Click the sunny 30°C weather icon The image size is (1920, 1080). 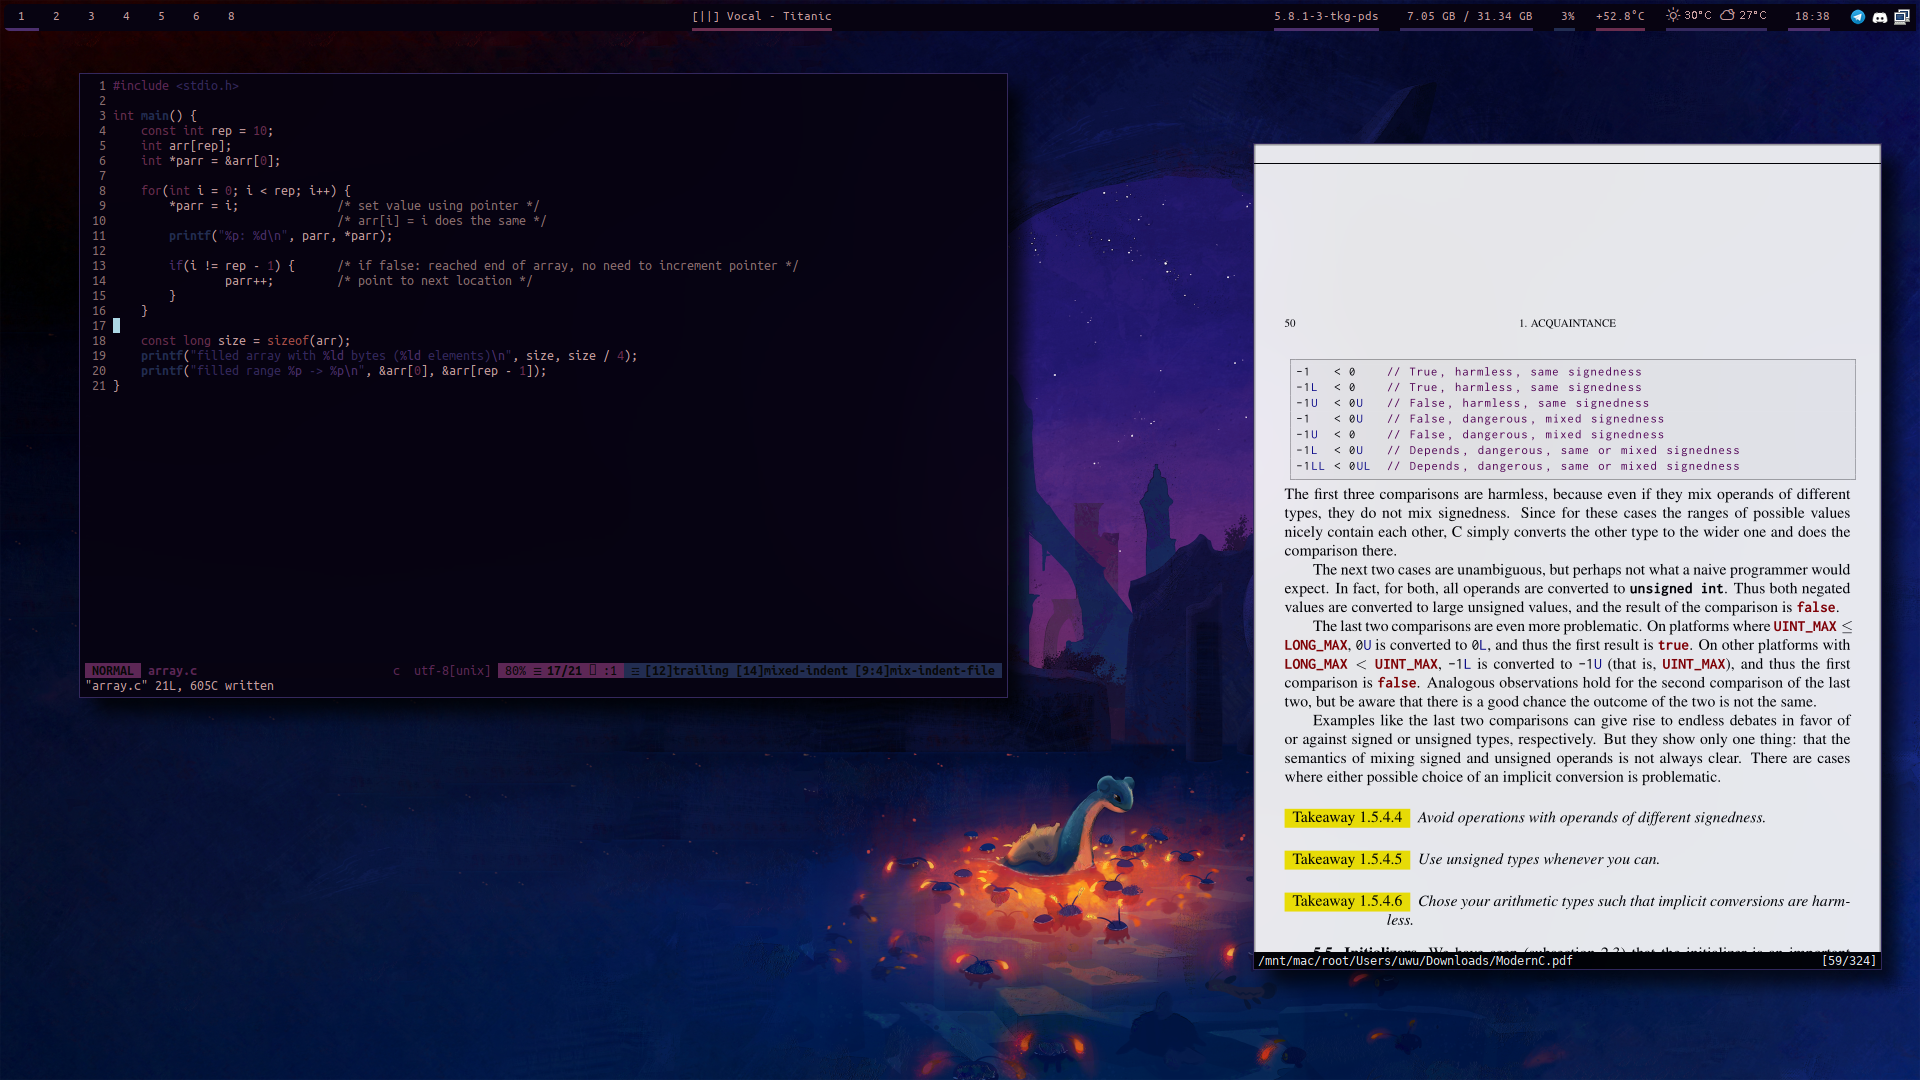[1673, 15]
